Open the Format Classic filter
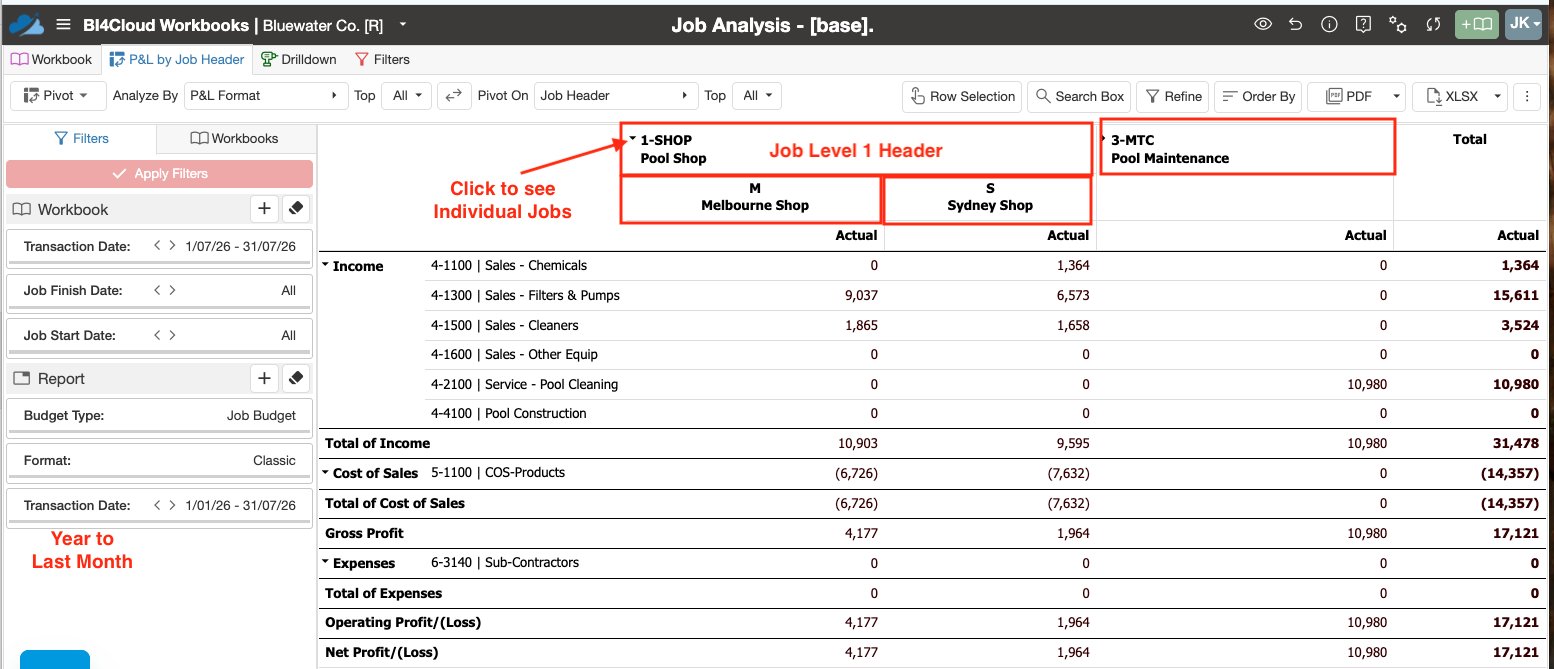Screen dimensions: 1554x669 pyautogui.click(x=160, y=461)
